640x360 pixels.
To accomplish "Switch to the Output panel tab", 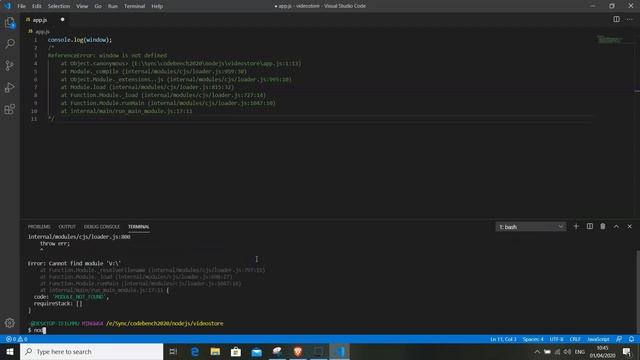I will coord(67,227).
